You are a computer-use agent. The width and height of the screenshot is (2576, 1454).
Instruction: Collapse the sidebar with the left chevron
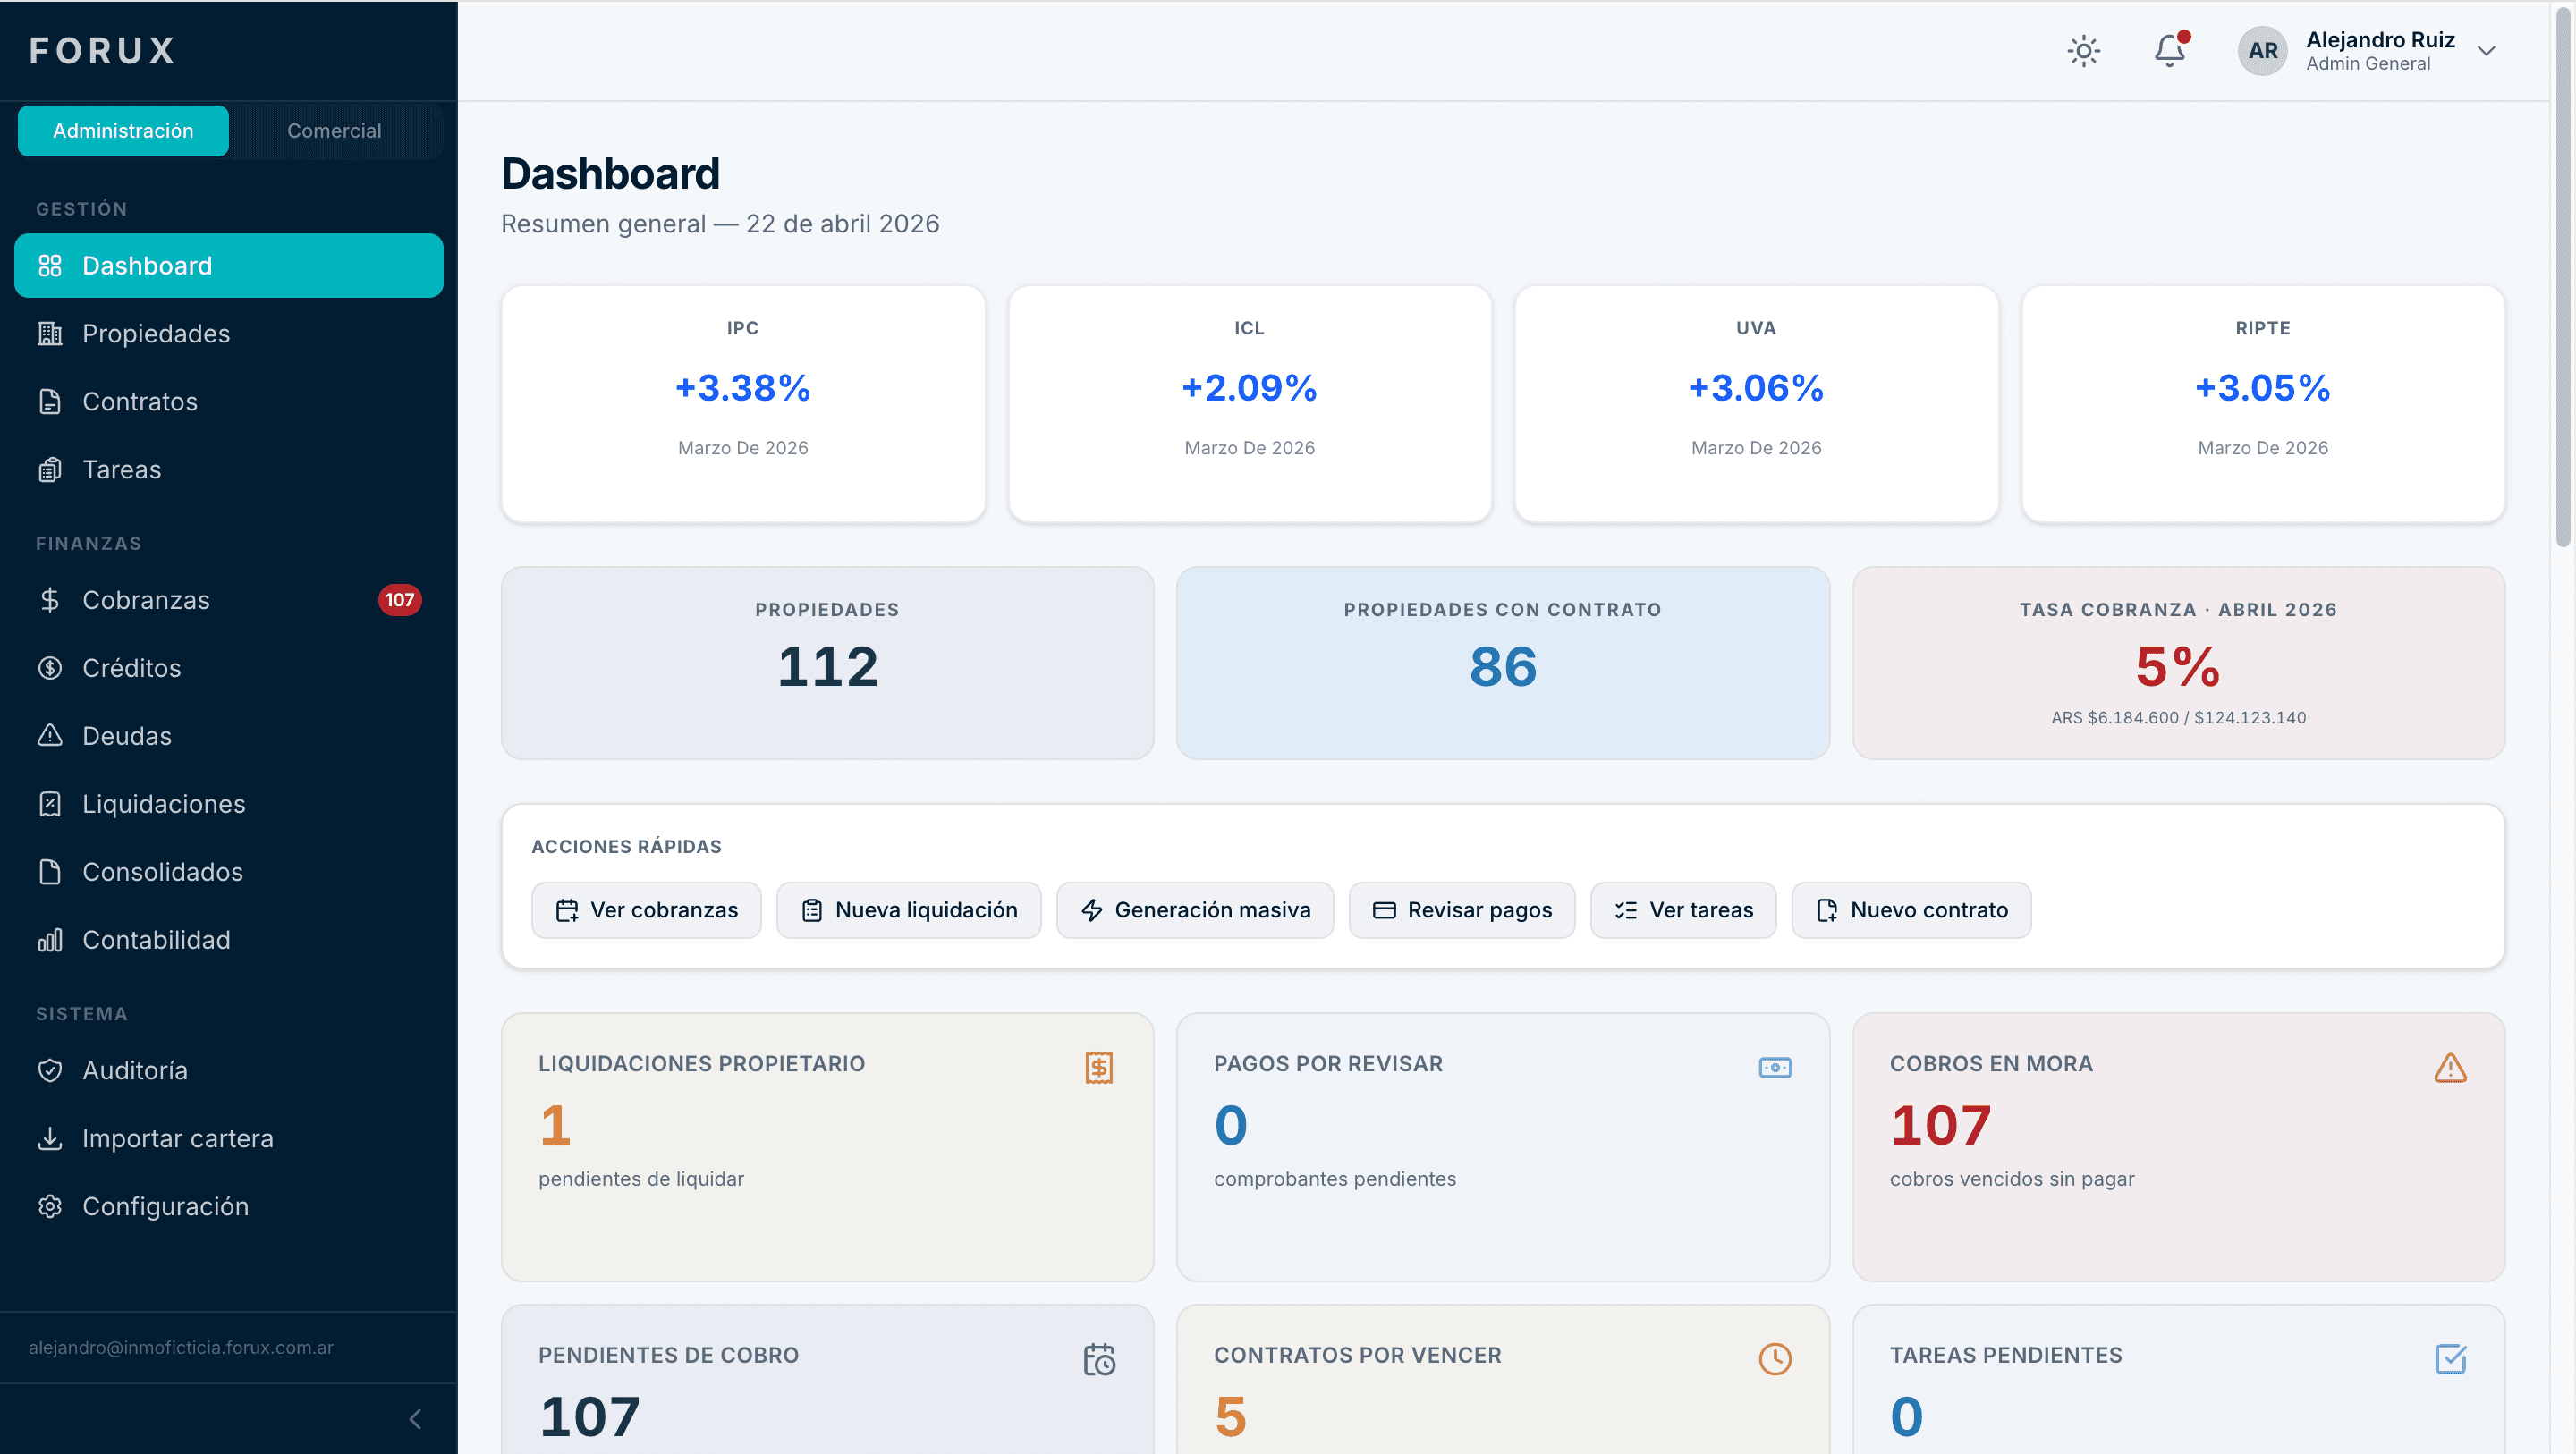click(x=415, y=1419)
